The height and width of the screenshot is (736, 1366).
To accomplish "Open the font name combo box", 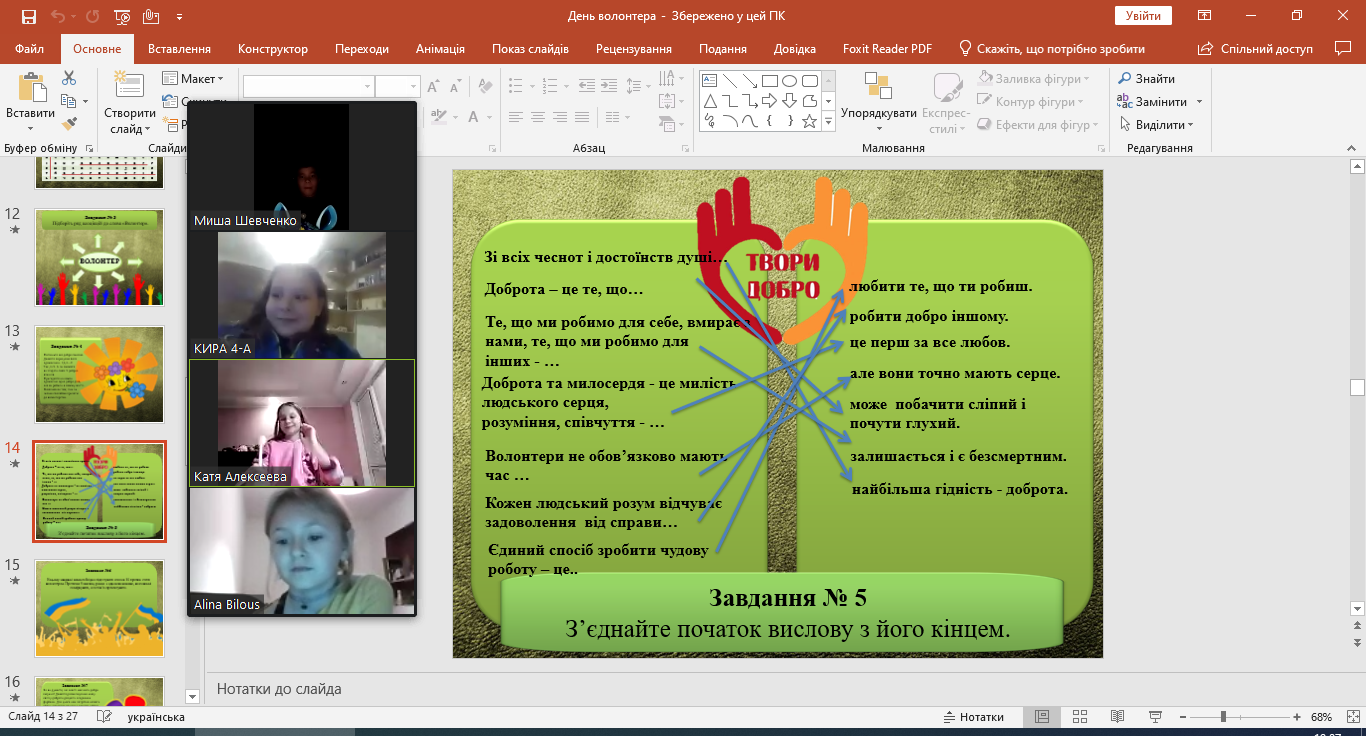I will click(309, 87).
